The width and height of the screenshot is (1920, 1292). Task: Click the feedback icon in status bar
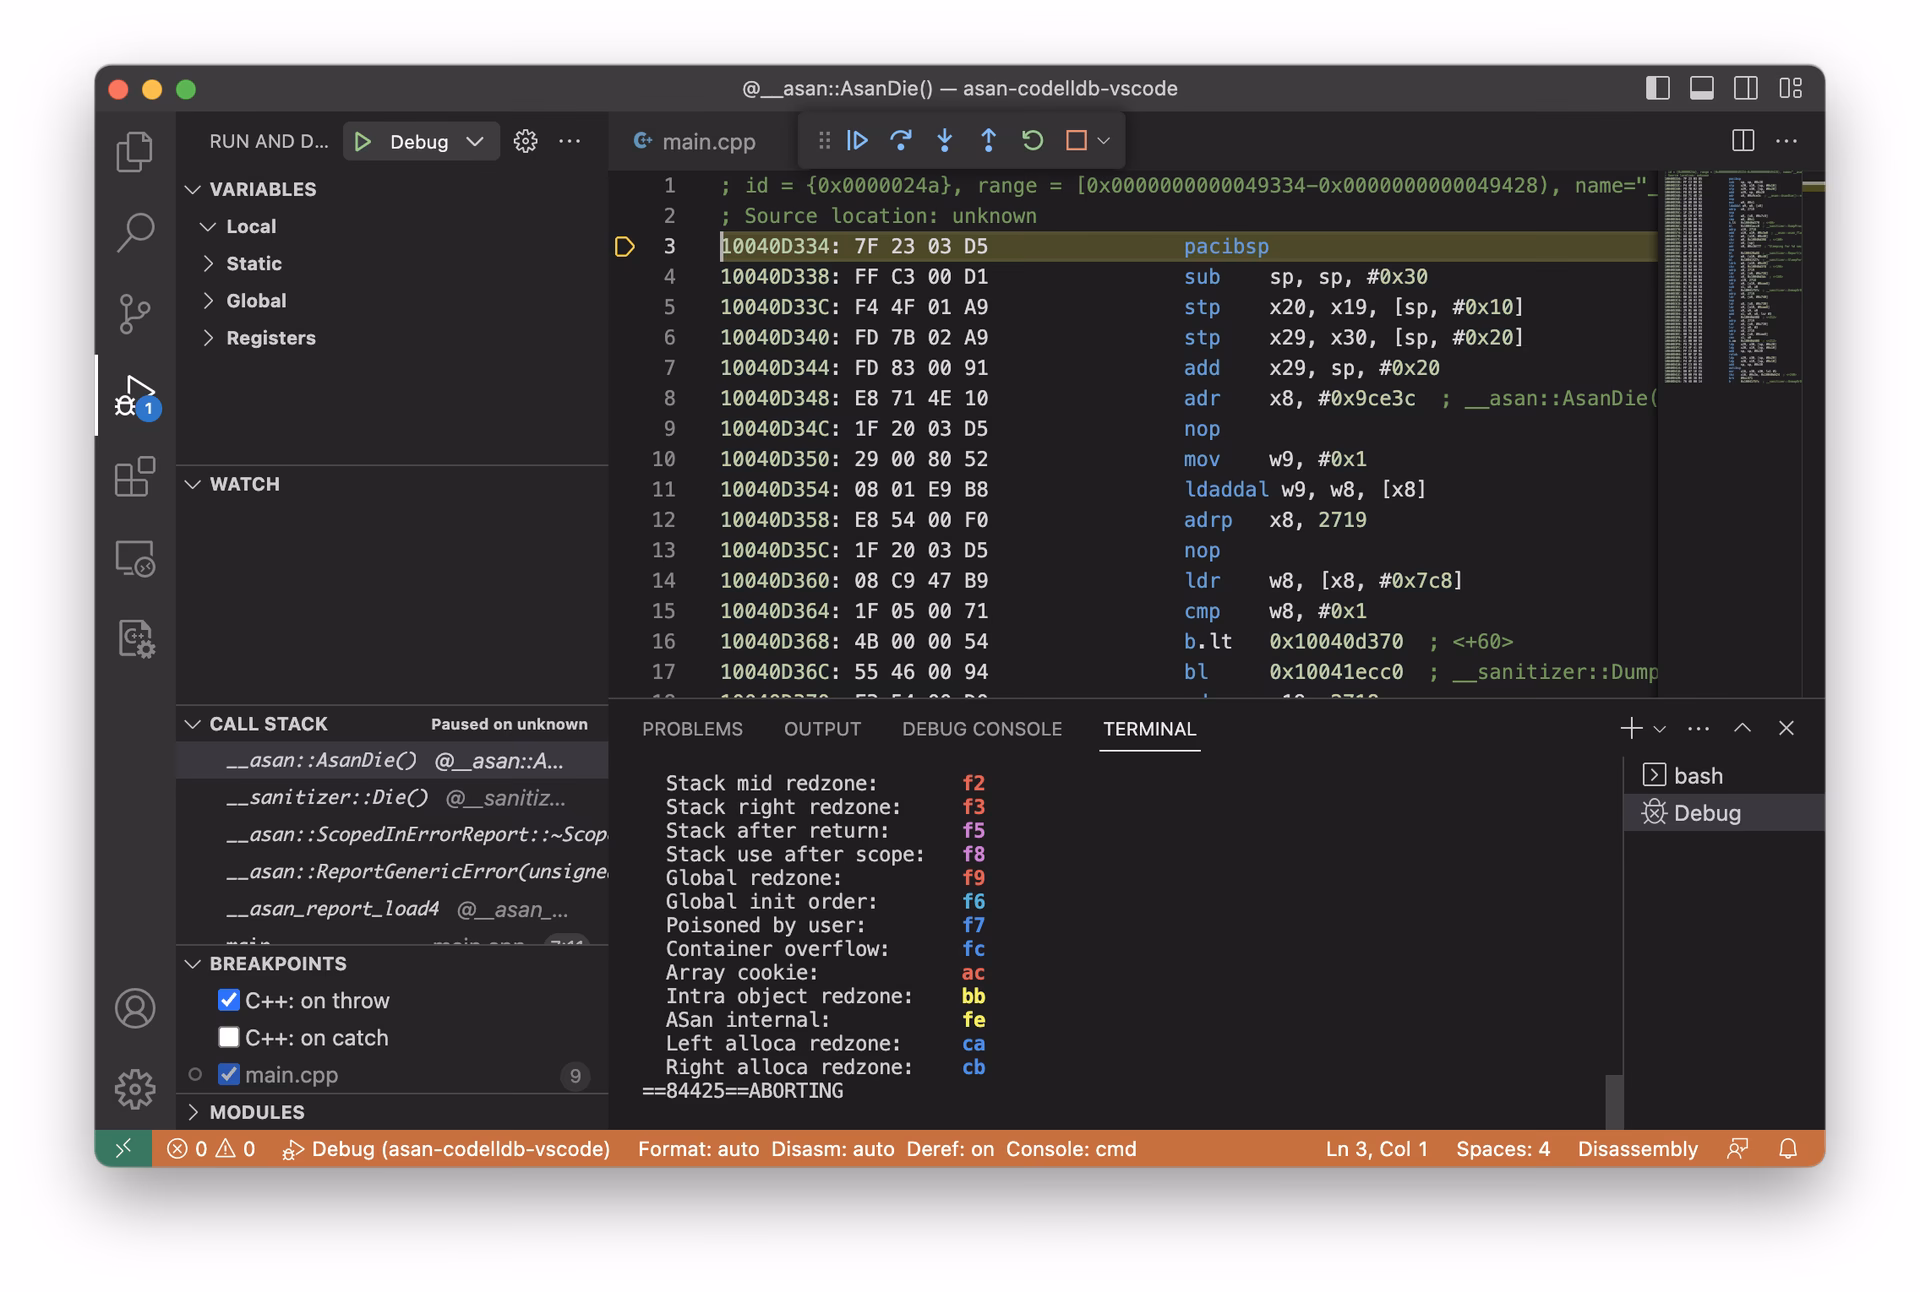[1738, 1149]
